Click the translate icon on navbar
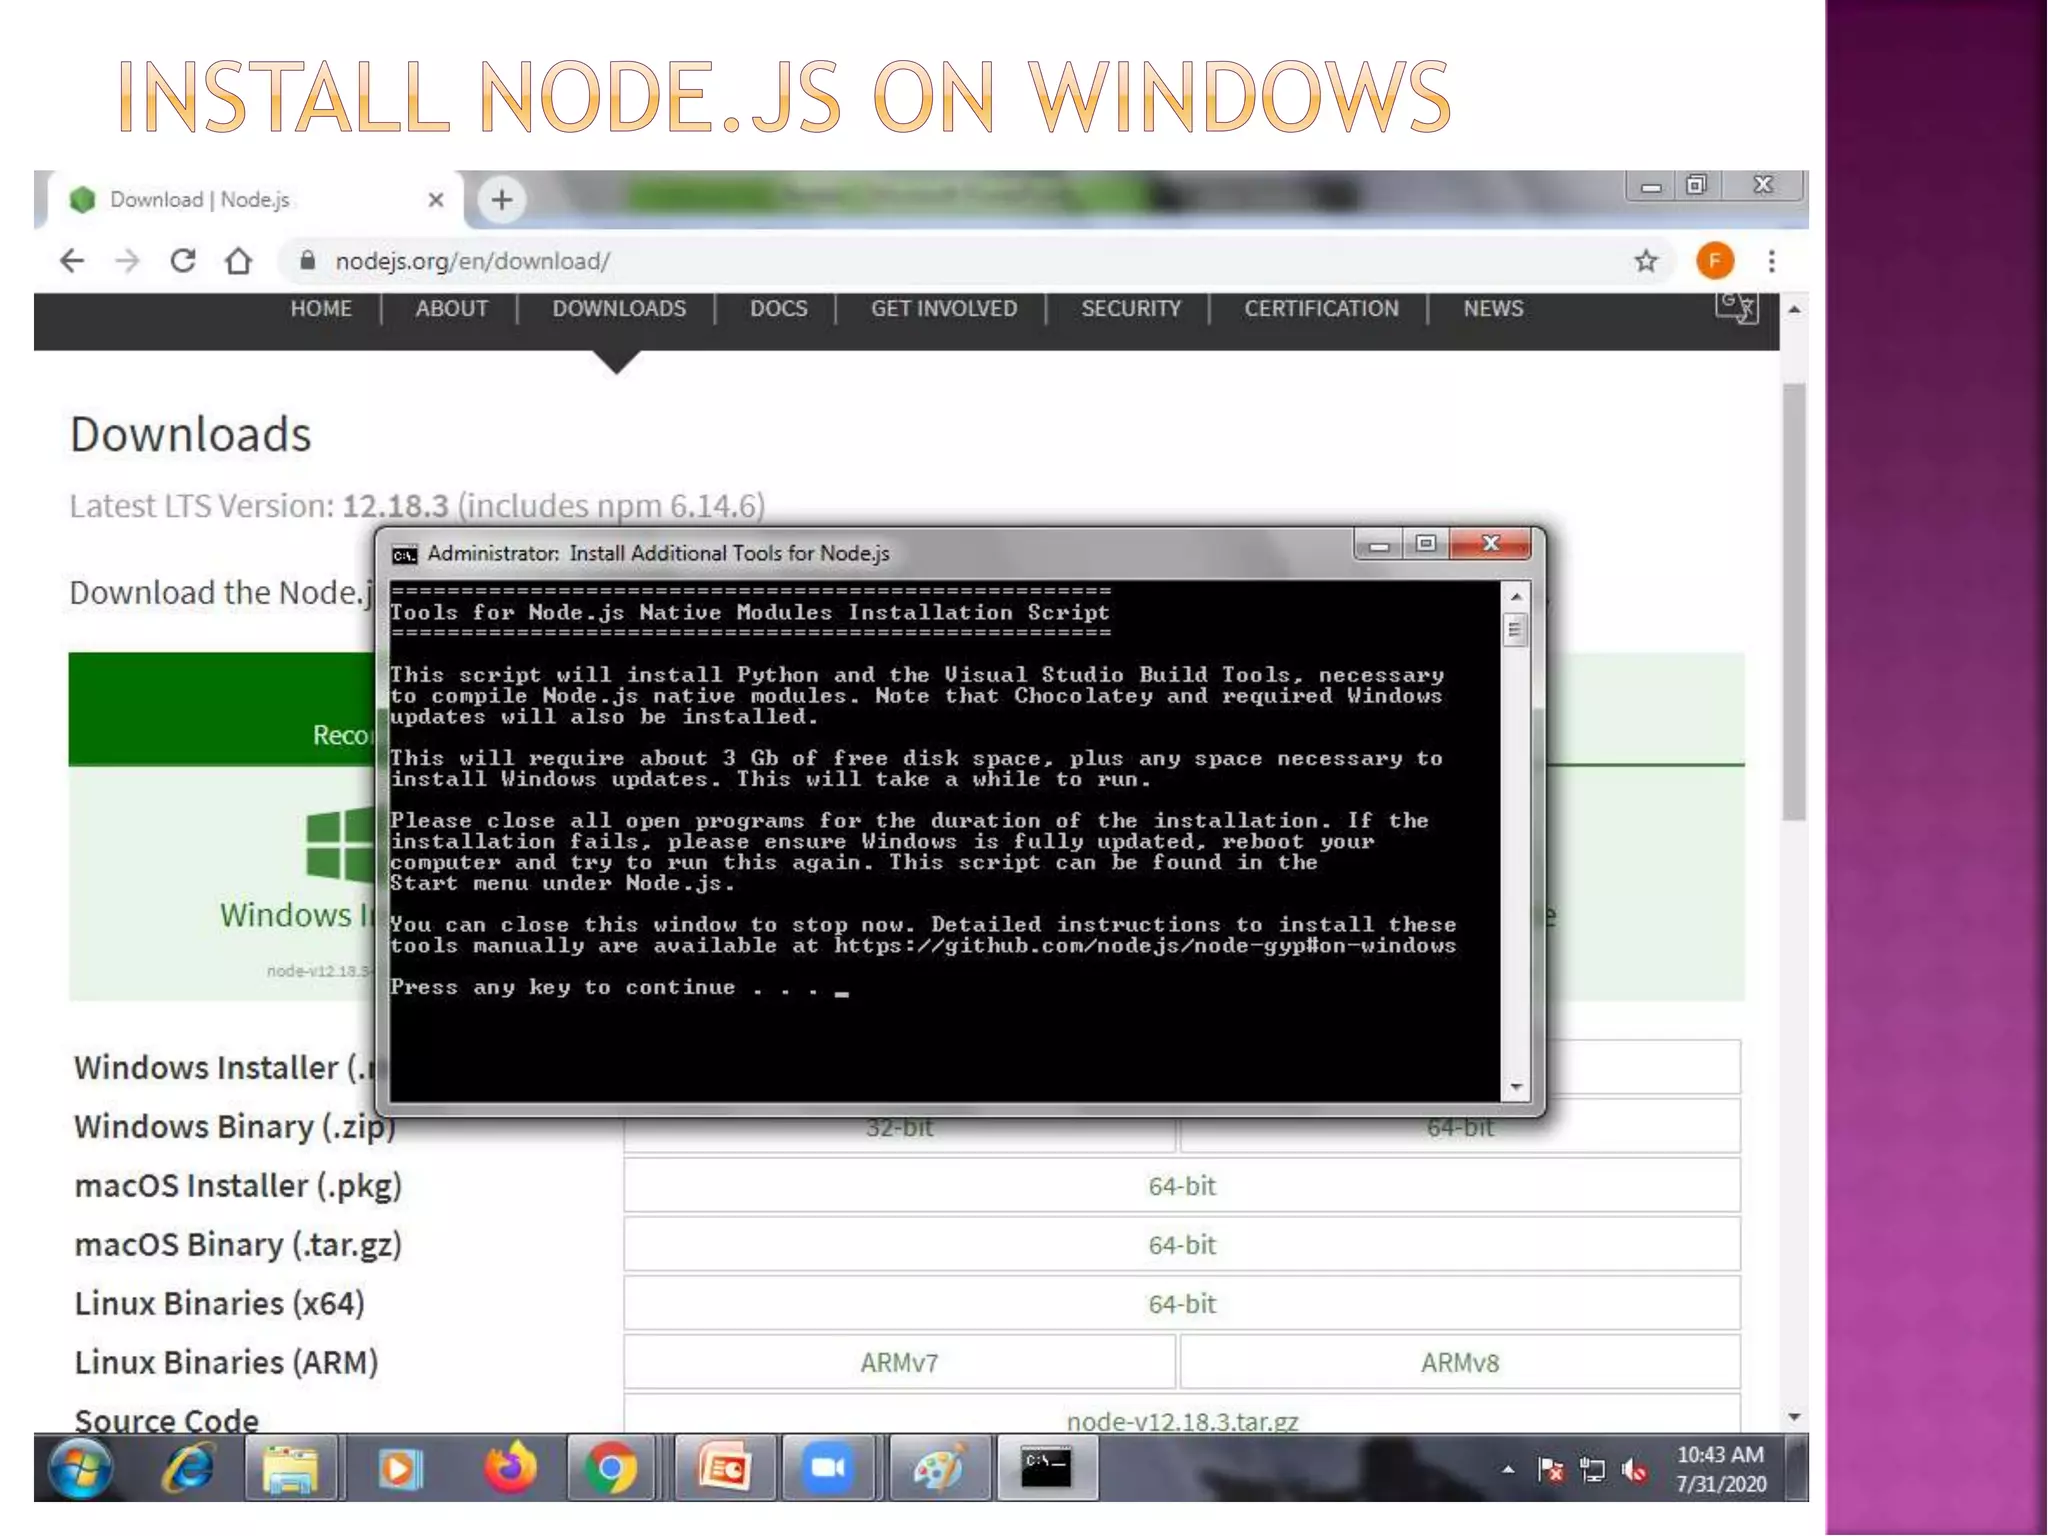This screenshot has height=1536, width=2048. tap(1736, 307)
